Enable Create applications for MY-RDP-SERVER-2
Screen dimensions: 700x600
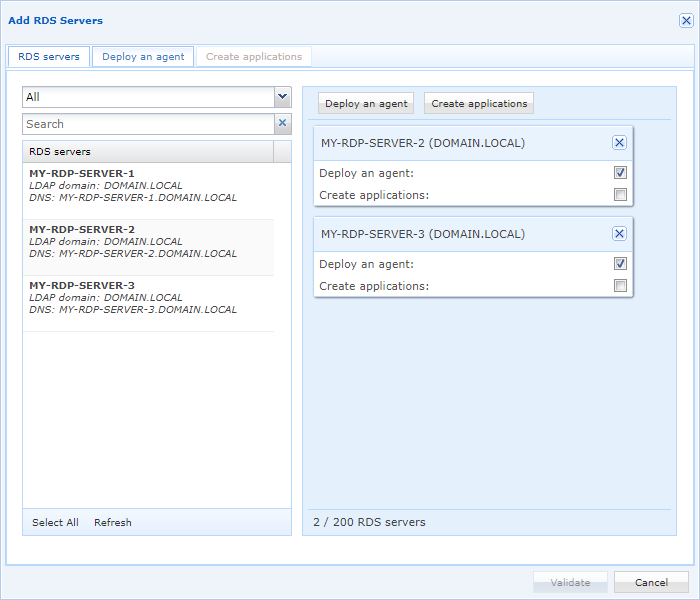(620, 195)
